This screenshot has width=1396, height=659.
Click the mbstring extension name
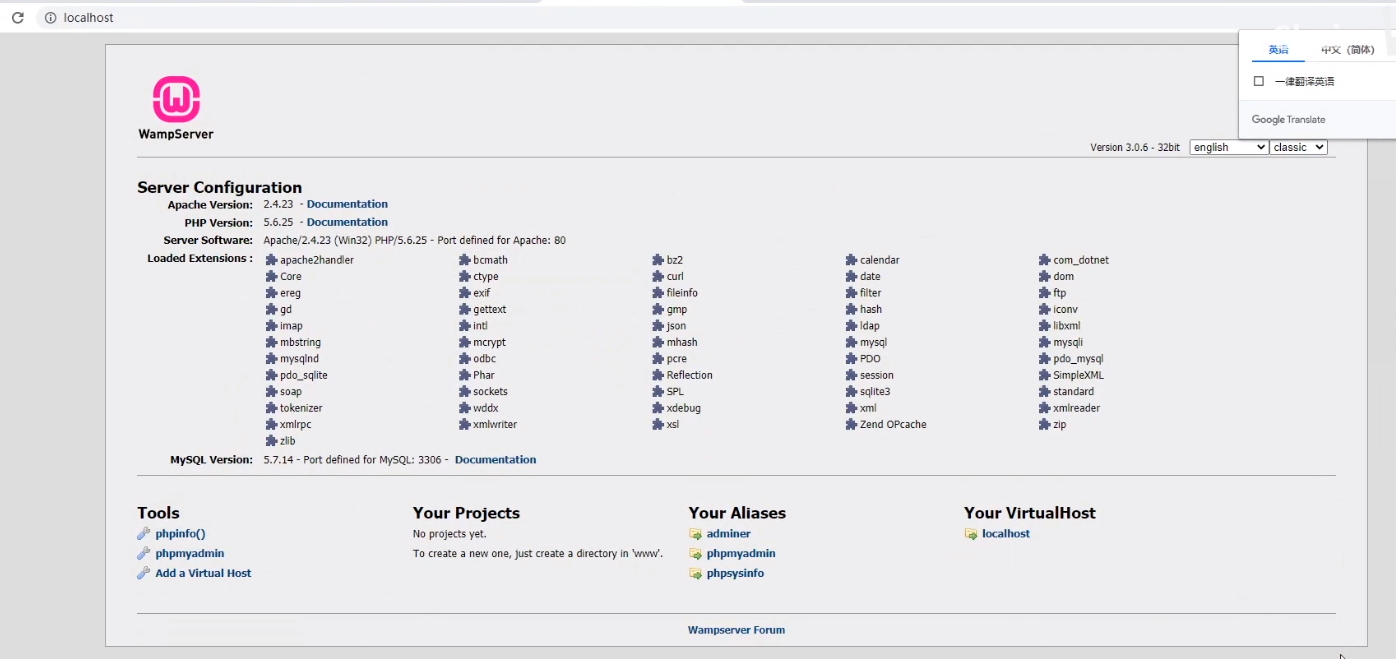coord(300,343)
